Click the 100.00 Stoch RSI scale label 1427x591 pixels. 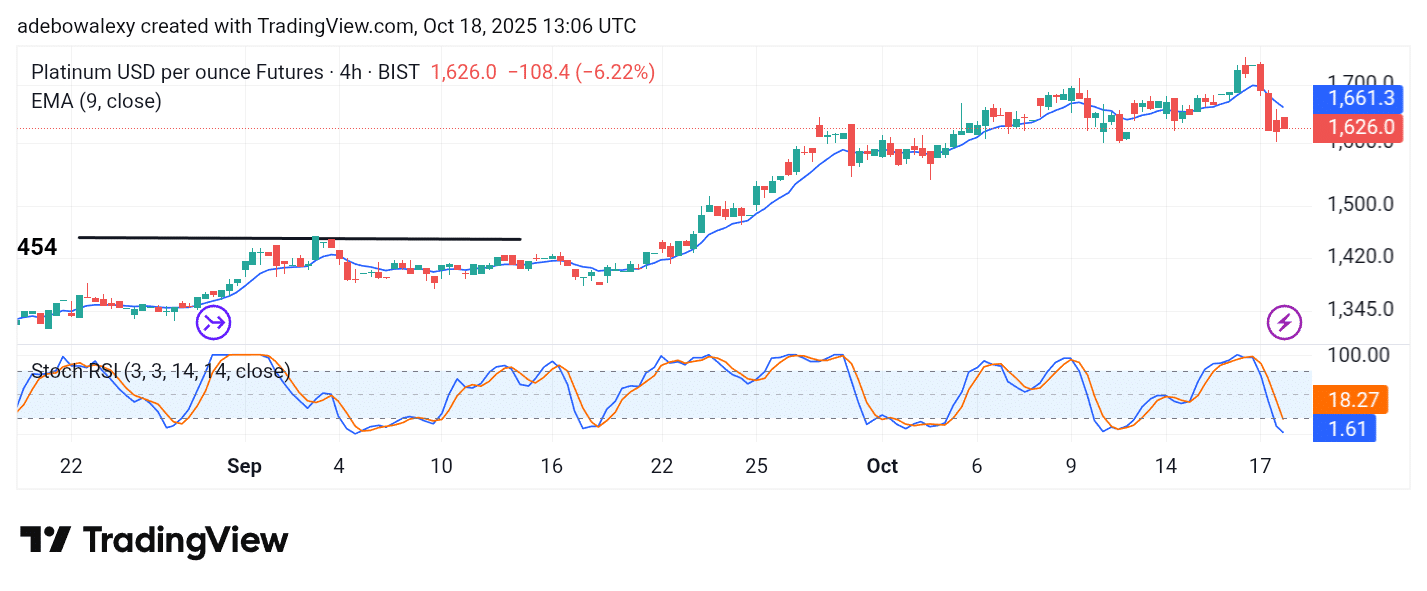tap(1357, 355)
